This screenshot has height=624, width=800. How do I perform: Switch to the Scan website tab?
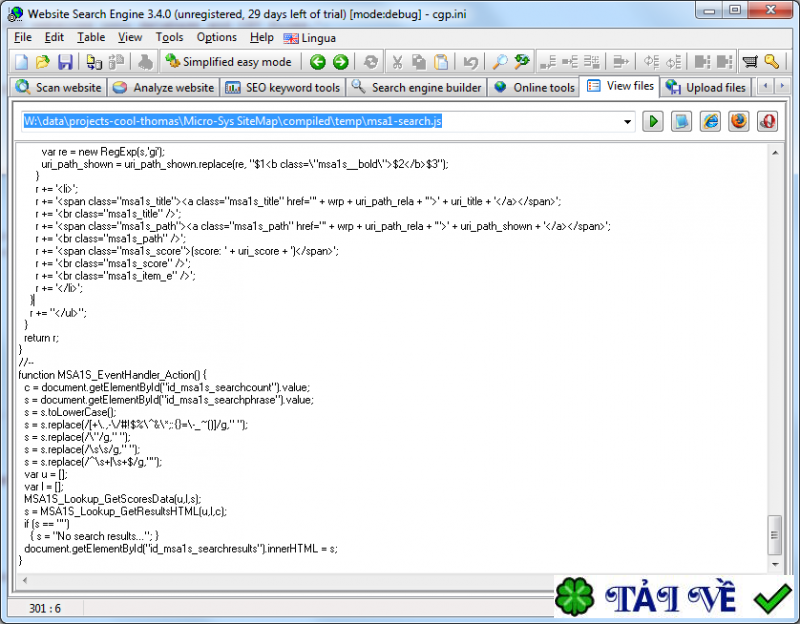click(x=59, y=87)
